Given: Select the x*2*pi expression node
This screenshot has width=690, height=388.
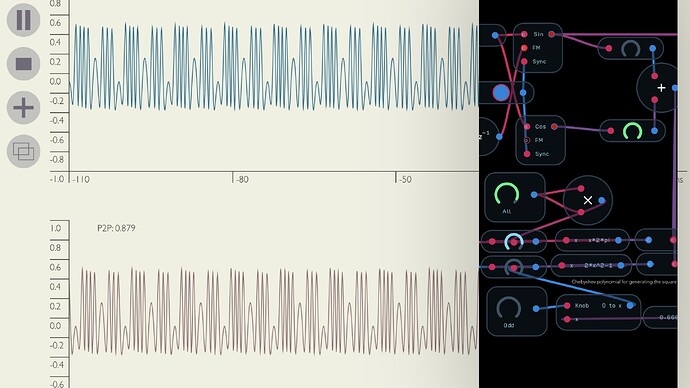Looking at the screenshot, I should coord(592,240).
